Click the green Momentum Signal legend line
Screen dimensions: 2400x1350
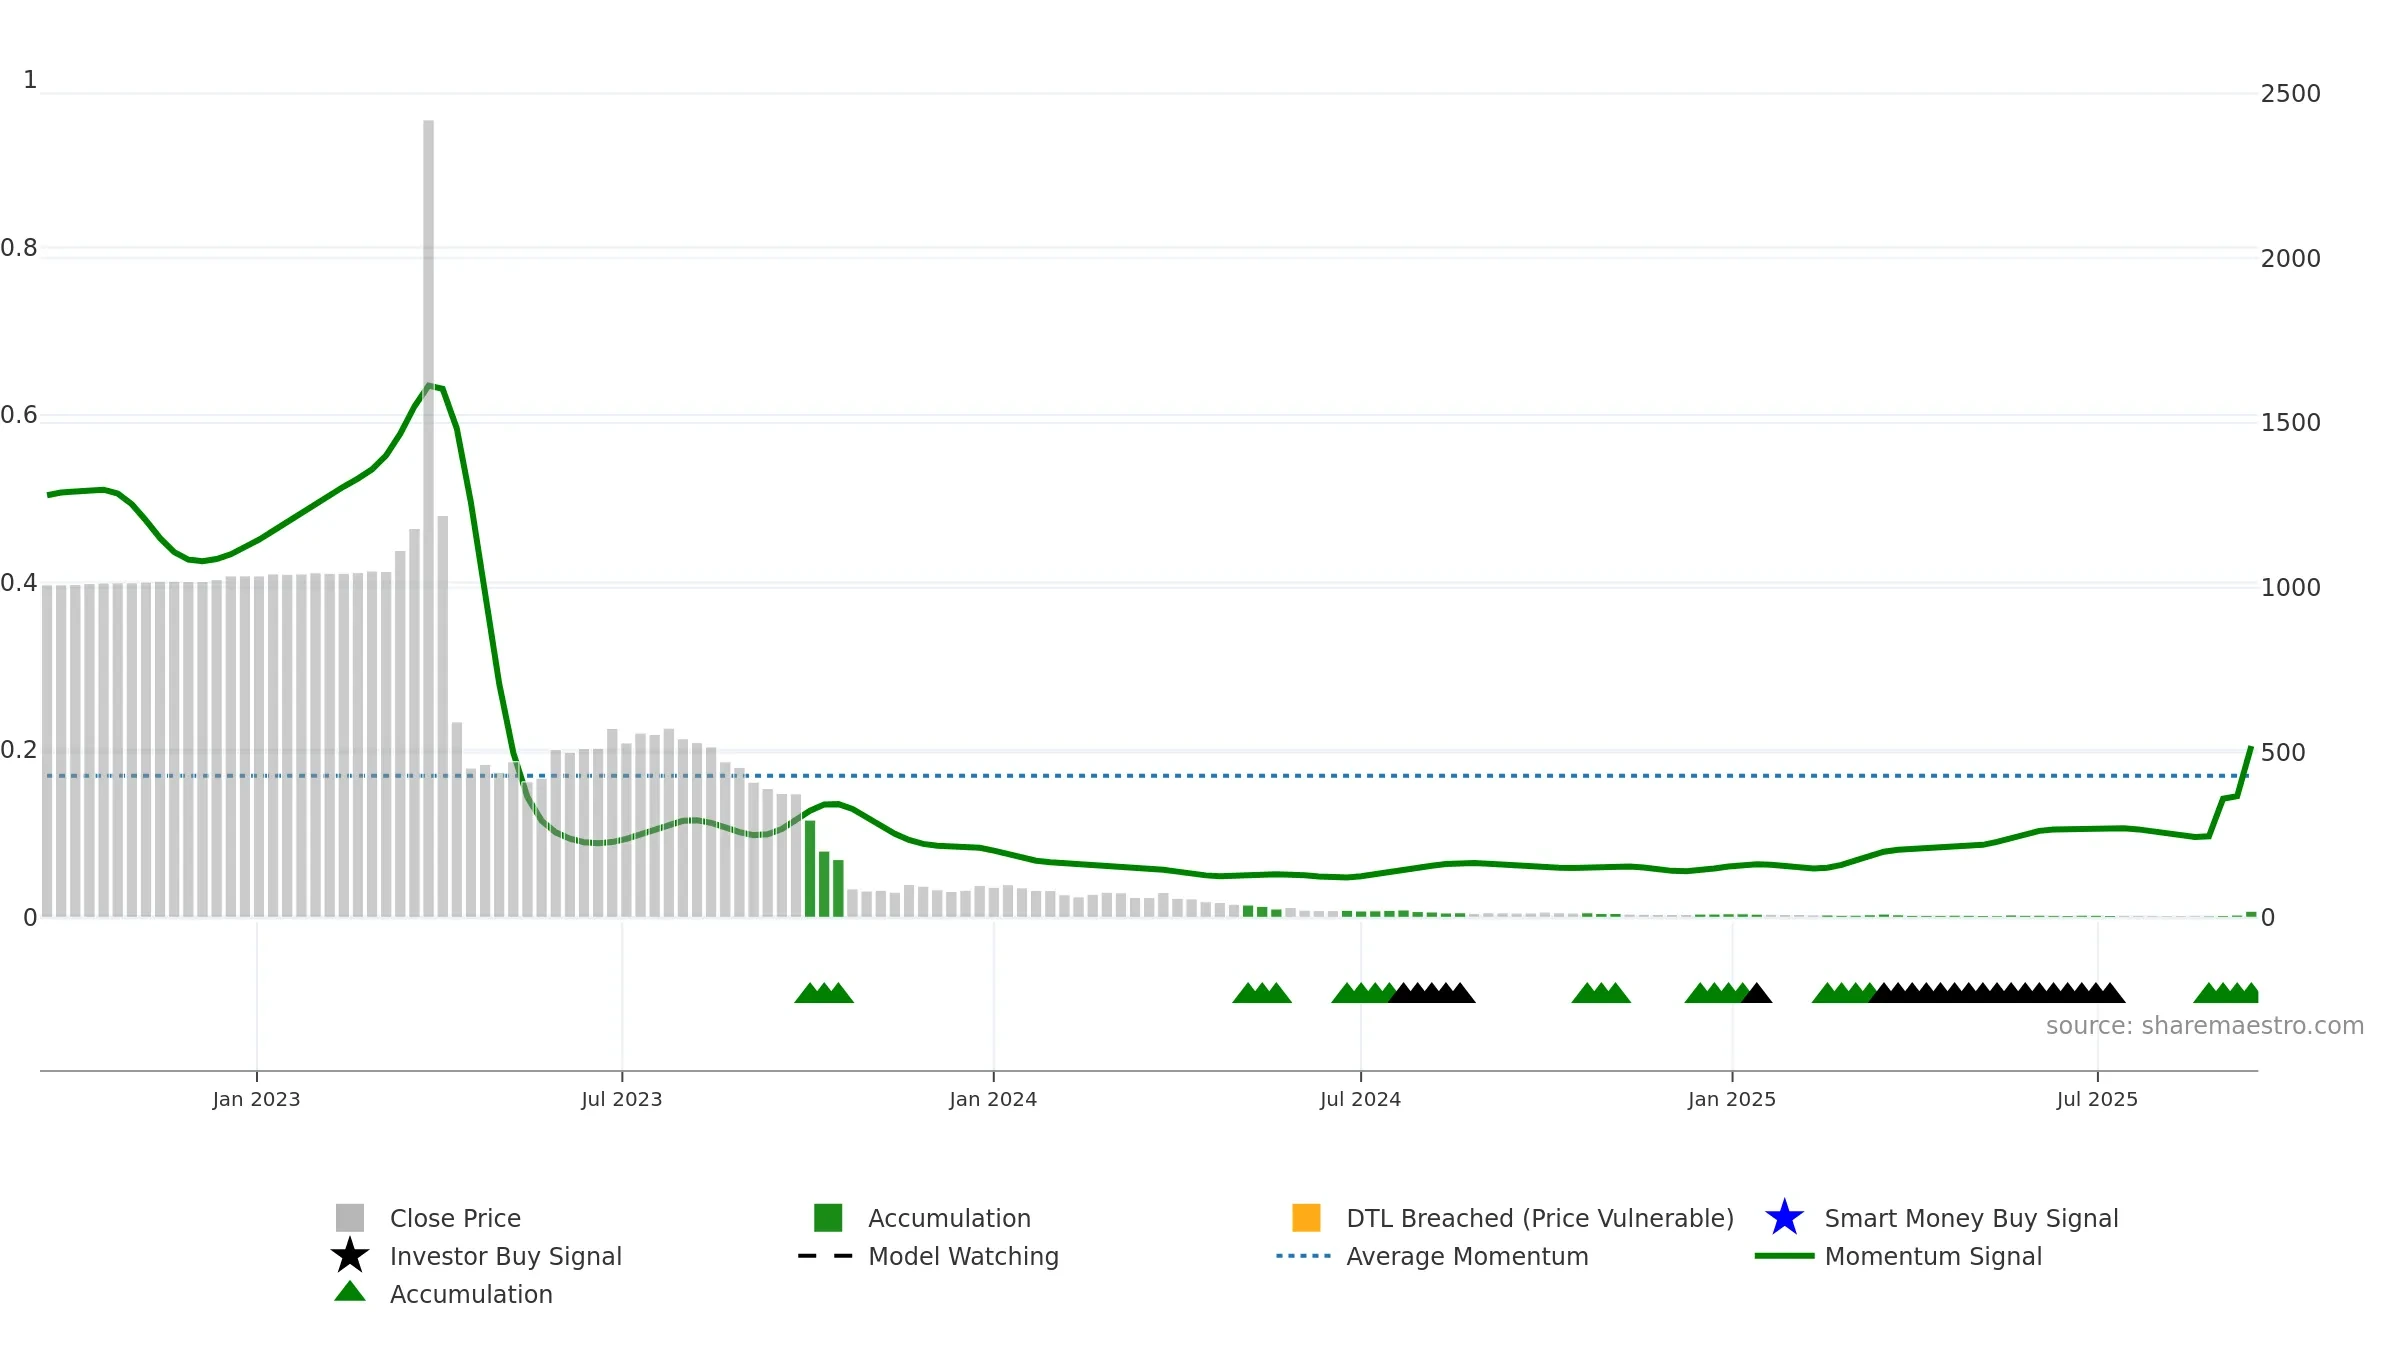point(1784,1255)
